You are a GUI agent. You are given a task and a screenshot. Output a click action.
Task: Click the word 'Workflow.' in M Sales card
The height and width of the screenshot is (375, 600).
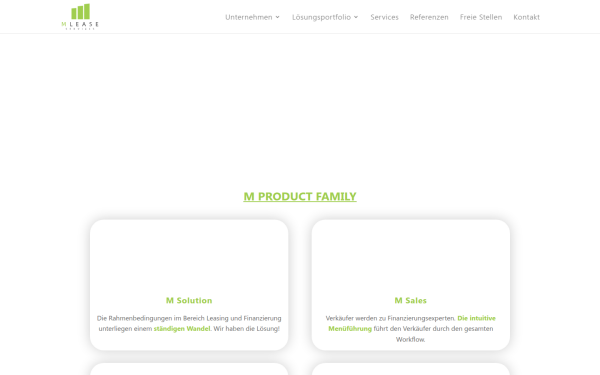coord(411,339)
